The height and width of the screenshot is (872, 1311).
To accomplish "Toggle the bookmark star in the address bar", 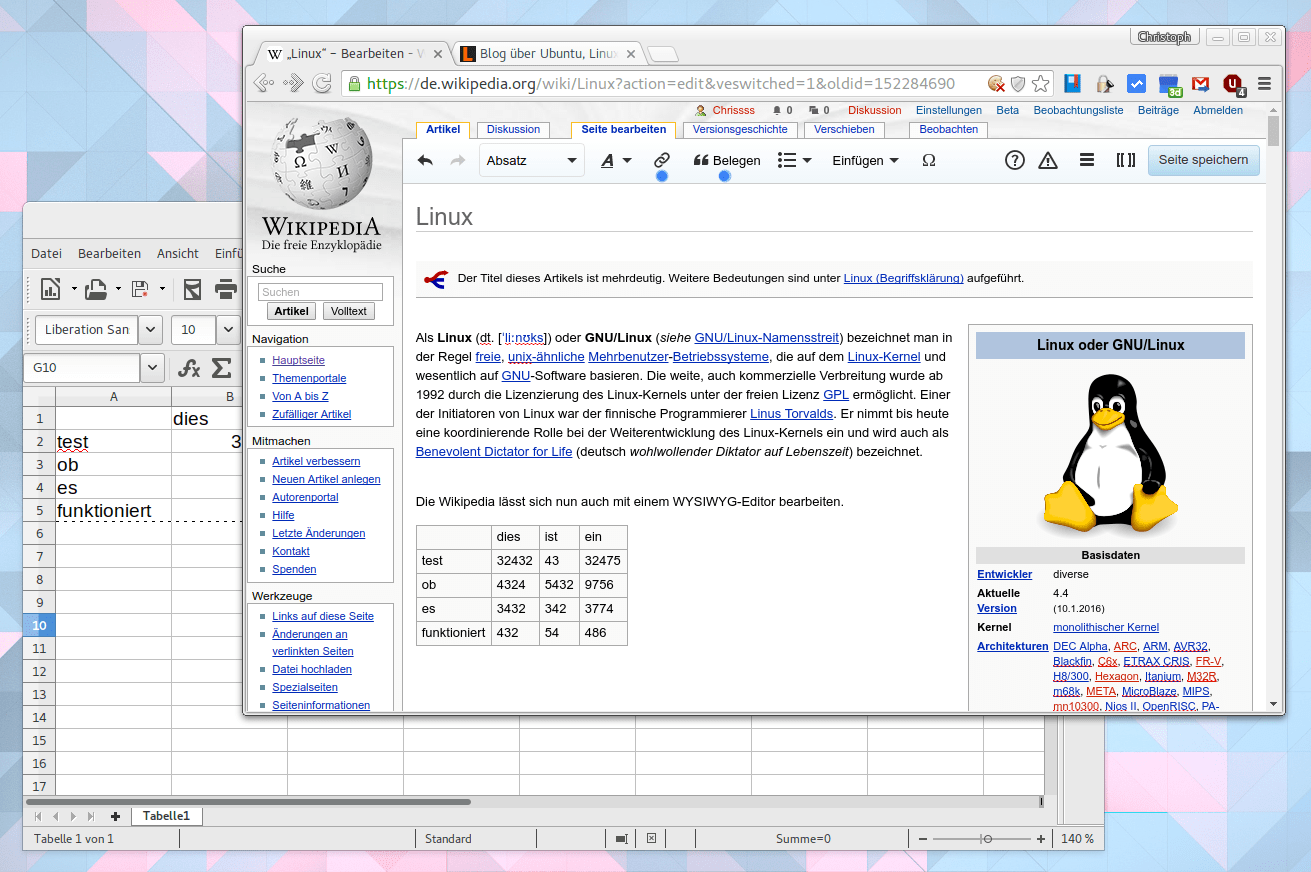I will (x=1040, y=84).
